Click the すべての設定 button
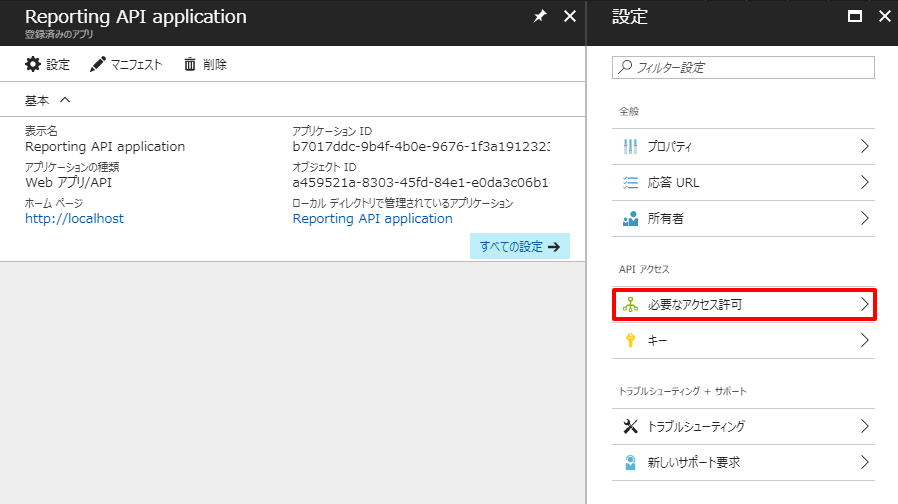Viewport: 898px width, 504px height. [520, 246]
